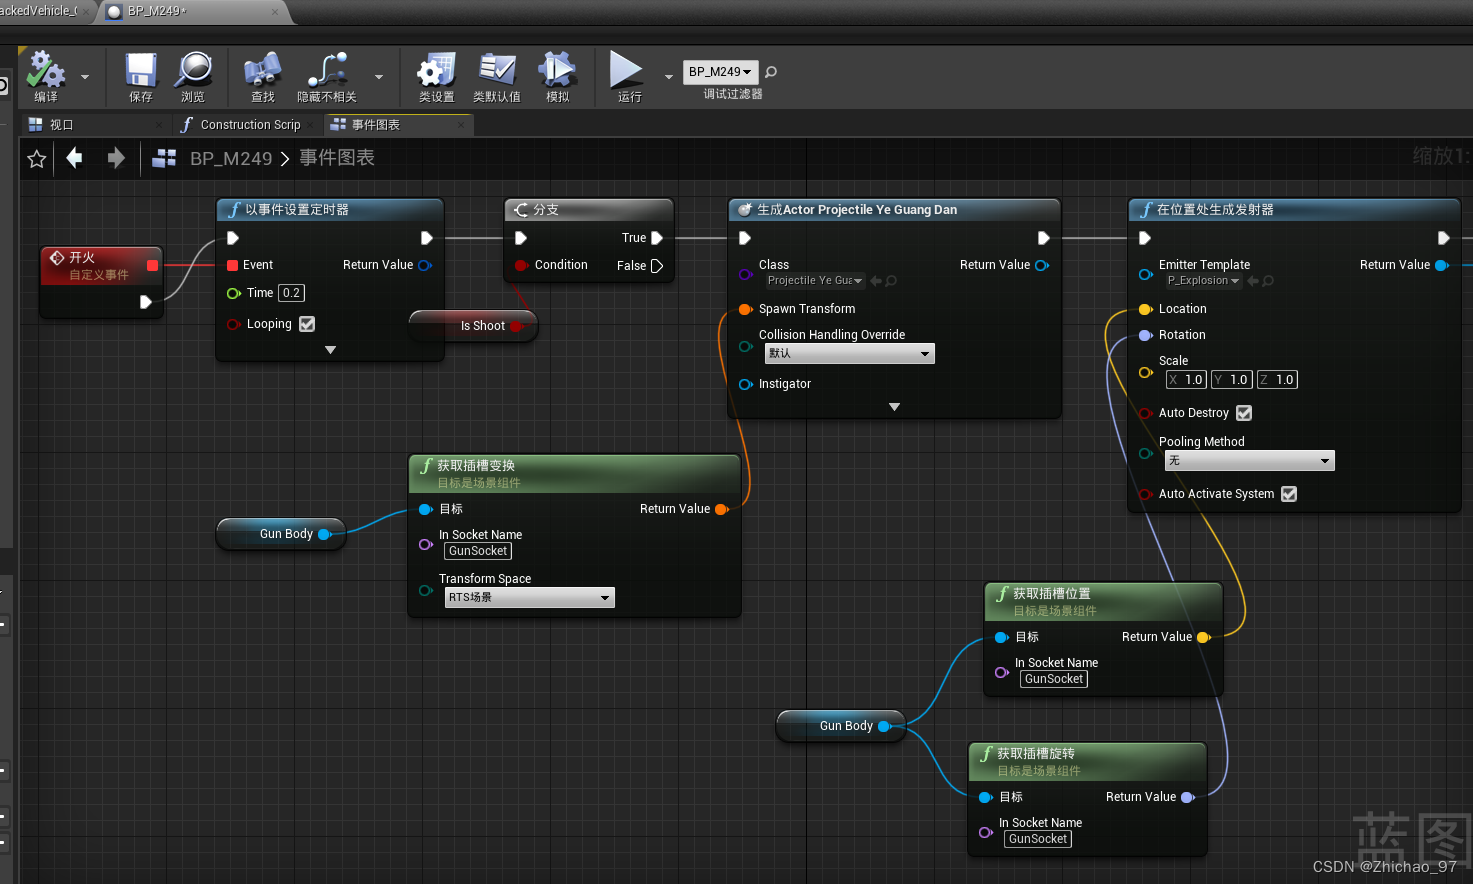Click the Scale X value field
Image resolution: width=1473 pixels, height=884 pixels.
click(1186, 380)
